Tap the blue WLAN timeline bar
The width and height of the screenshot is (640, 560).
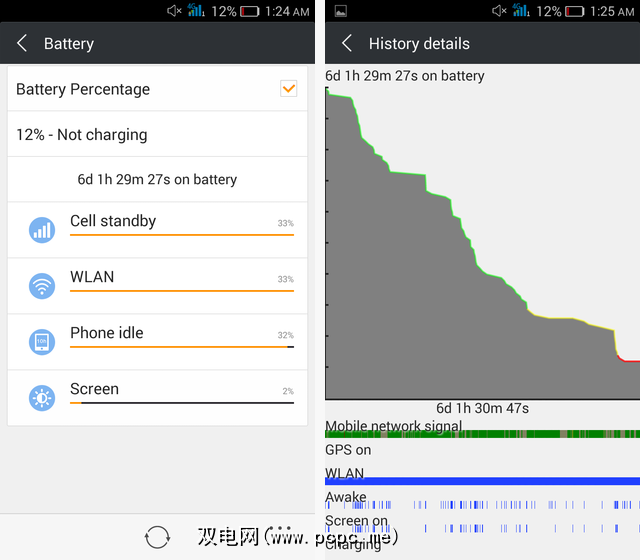[482, 481]
